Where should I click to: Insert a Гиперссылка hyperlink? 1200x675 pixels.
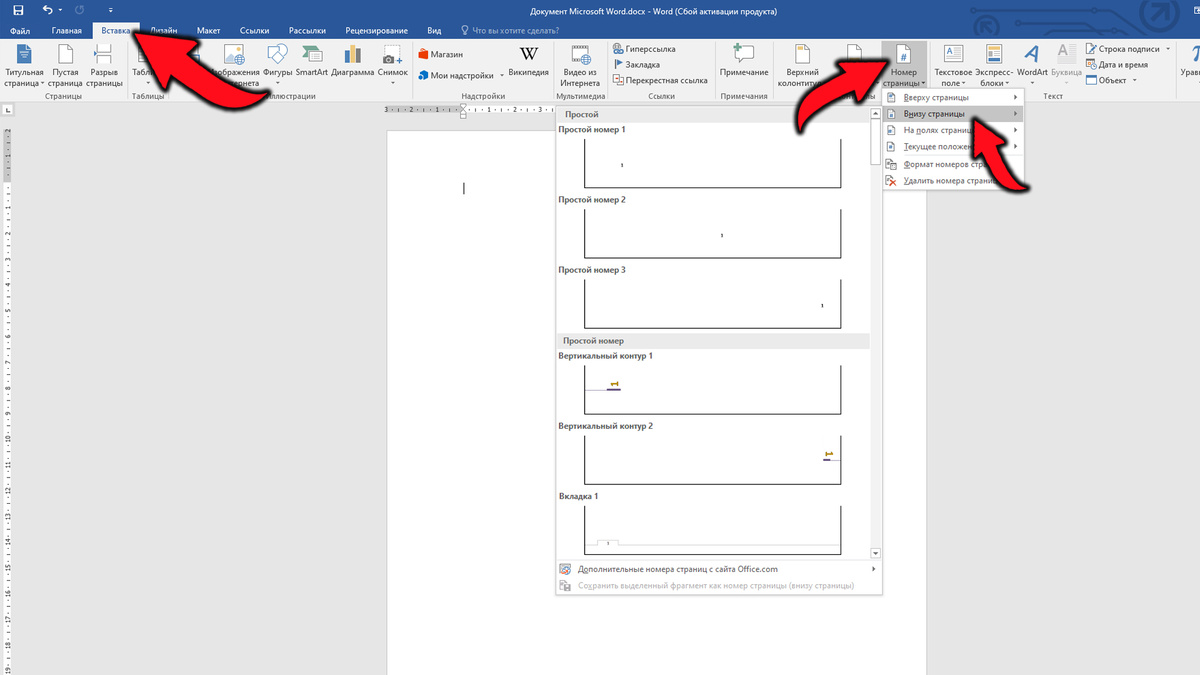[645, 49]
